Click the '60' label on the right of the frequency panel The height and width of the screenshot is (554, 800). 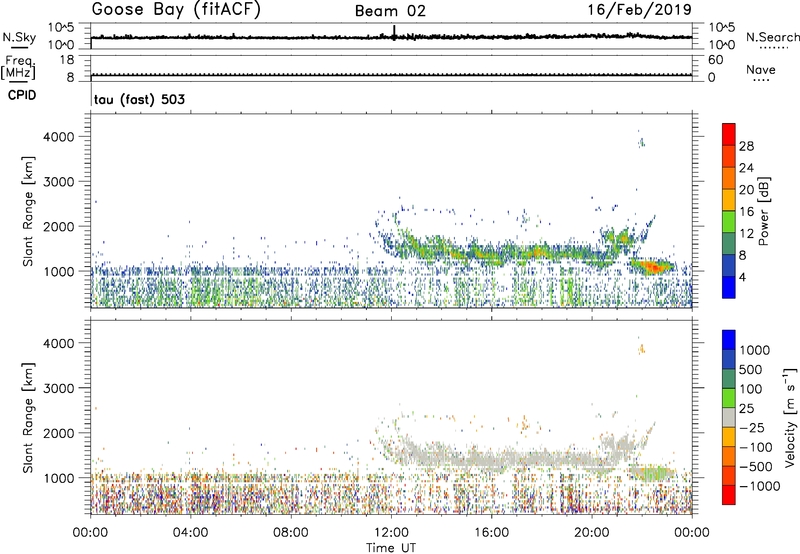[x=715, y=60]
